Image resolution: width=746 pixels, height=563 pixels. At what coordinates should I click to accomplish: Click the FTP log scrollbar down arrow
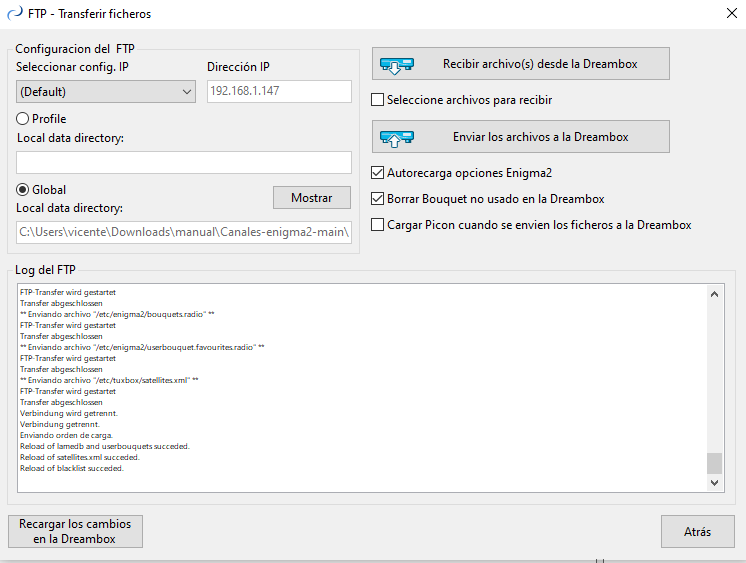714,482
